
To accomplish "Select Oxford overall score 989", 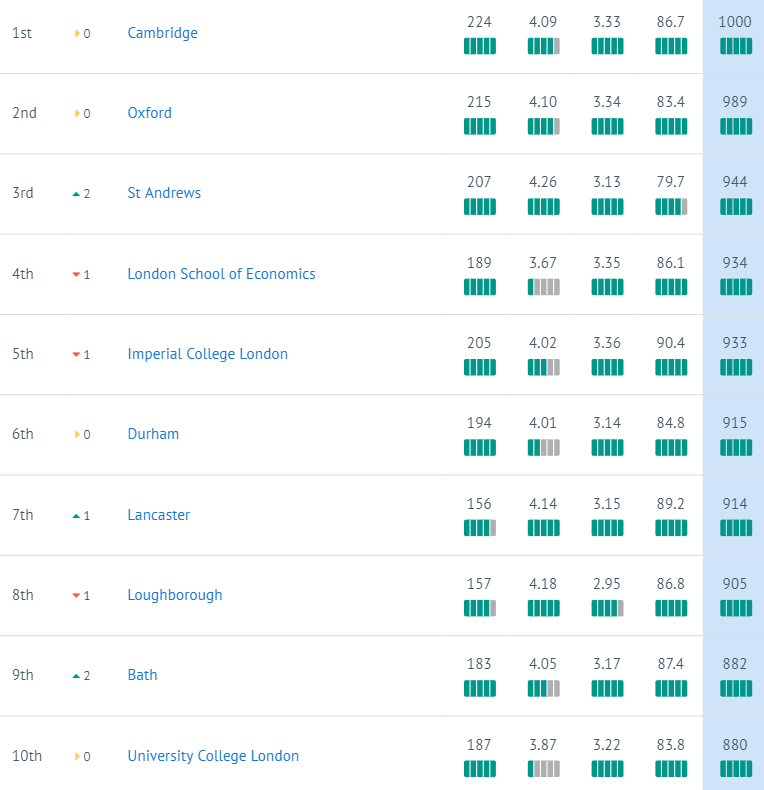I will tap(735, 102).
